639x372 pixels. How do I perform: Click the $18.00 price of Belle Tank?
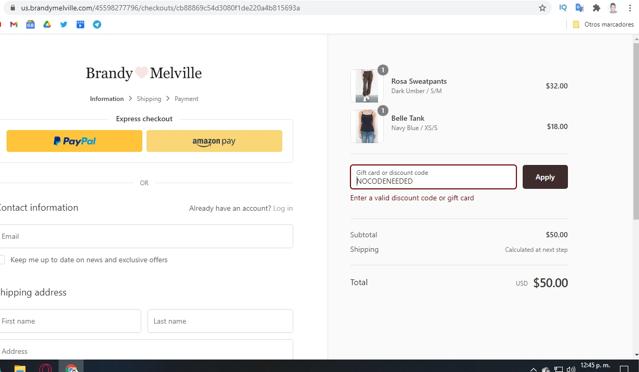[557, 126]
